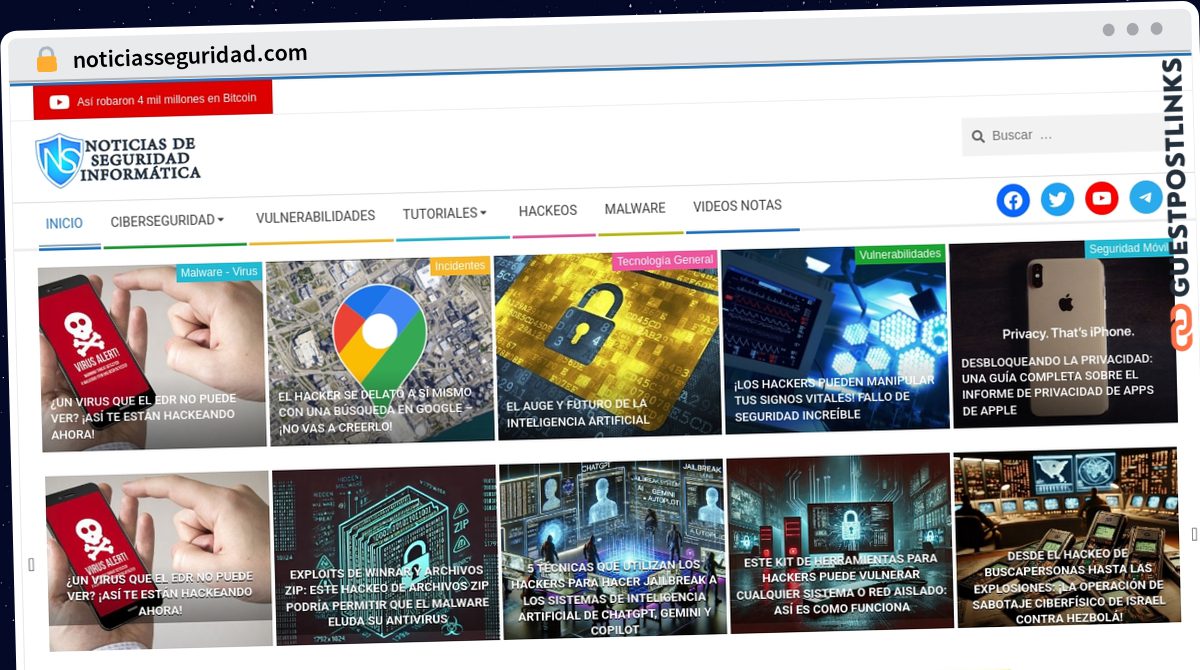Screen dimensions: 1200x670
Task: Open the vital signs hackers article
Action: 836,339
